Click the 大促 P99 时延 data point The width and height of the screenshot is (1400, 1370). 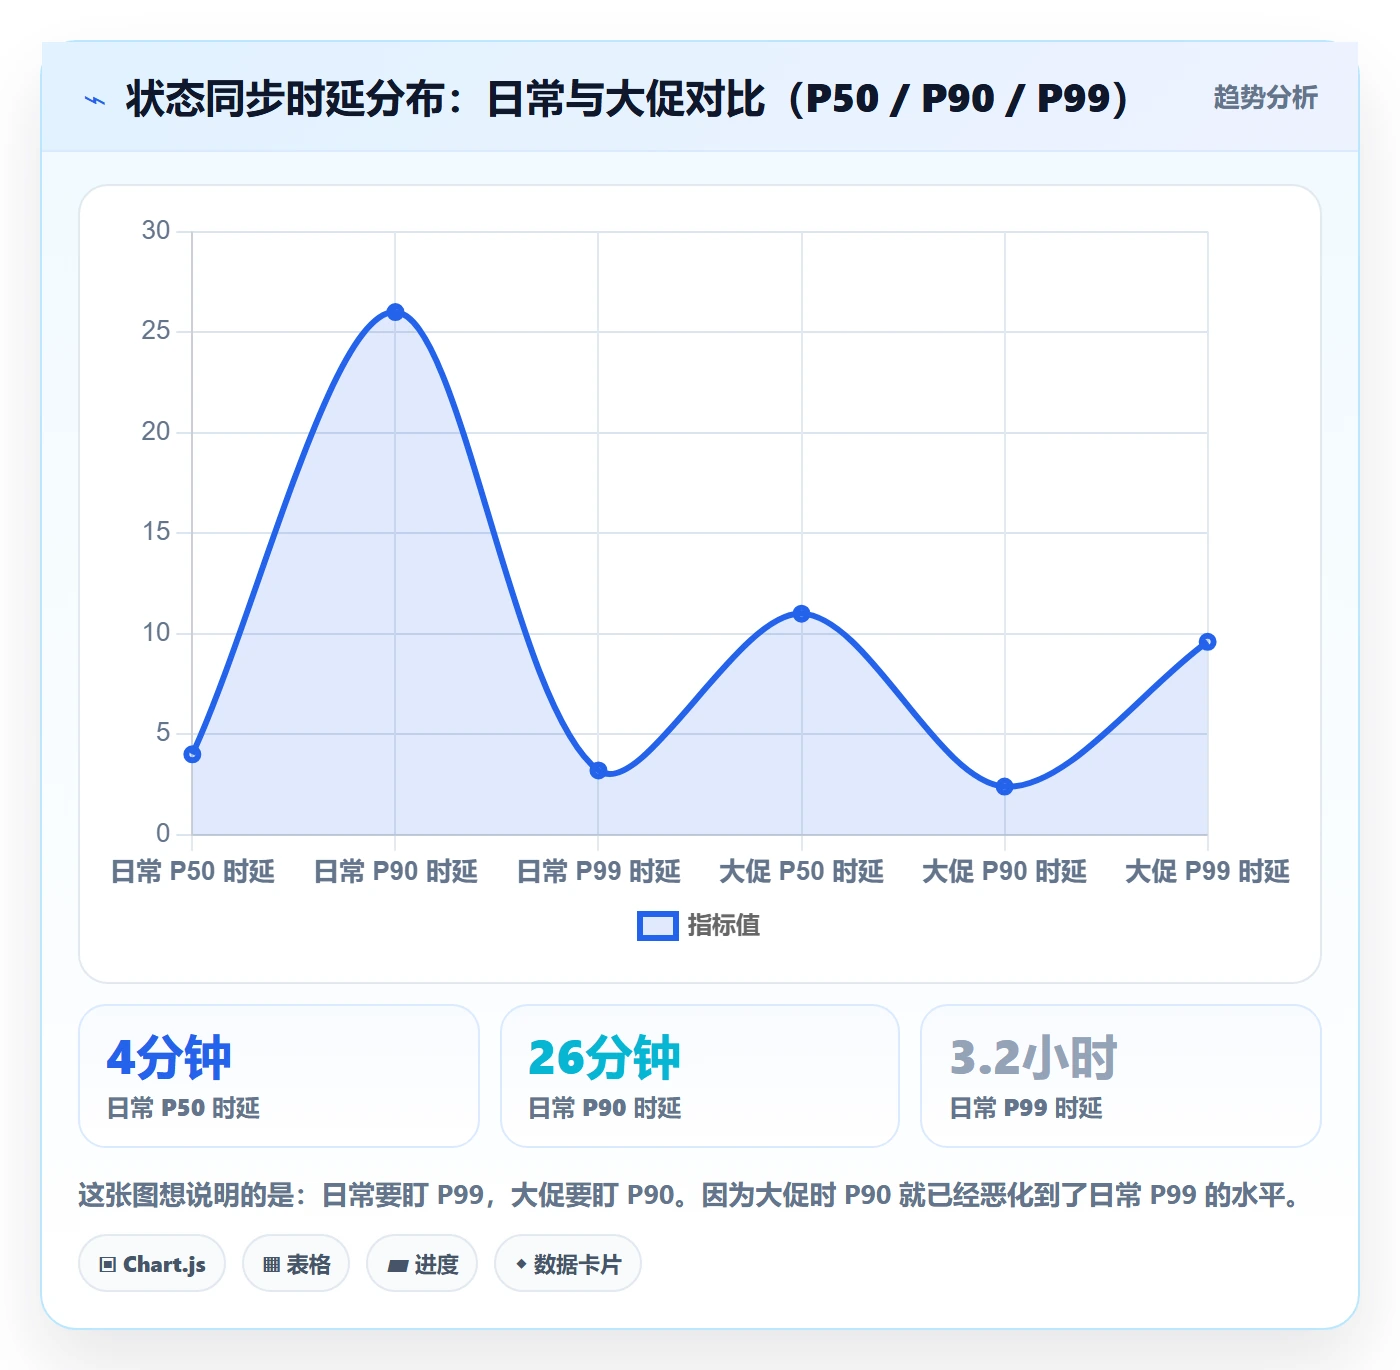click(1207, 642)
